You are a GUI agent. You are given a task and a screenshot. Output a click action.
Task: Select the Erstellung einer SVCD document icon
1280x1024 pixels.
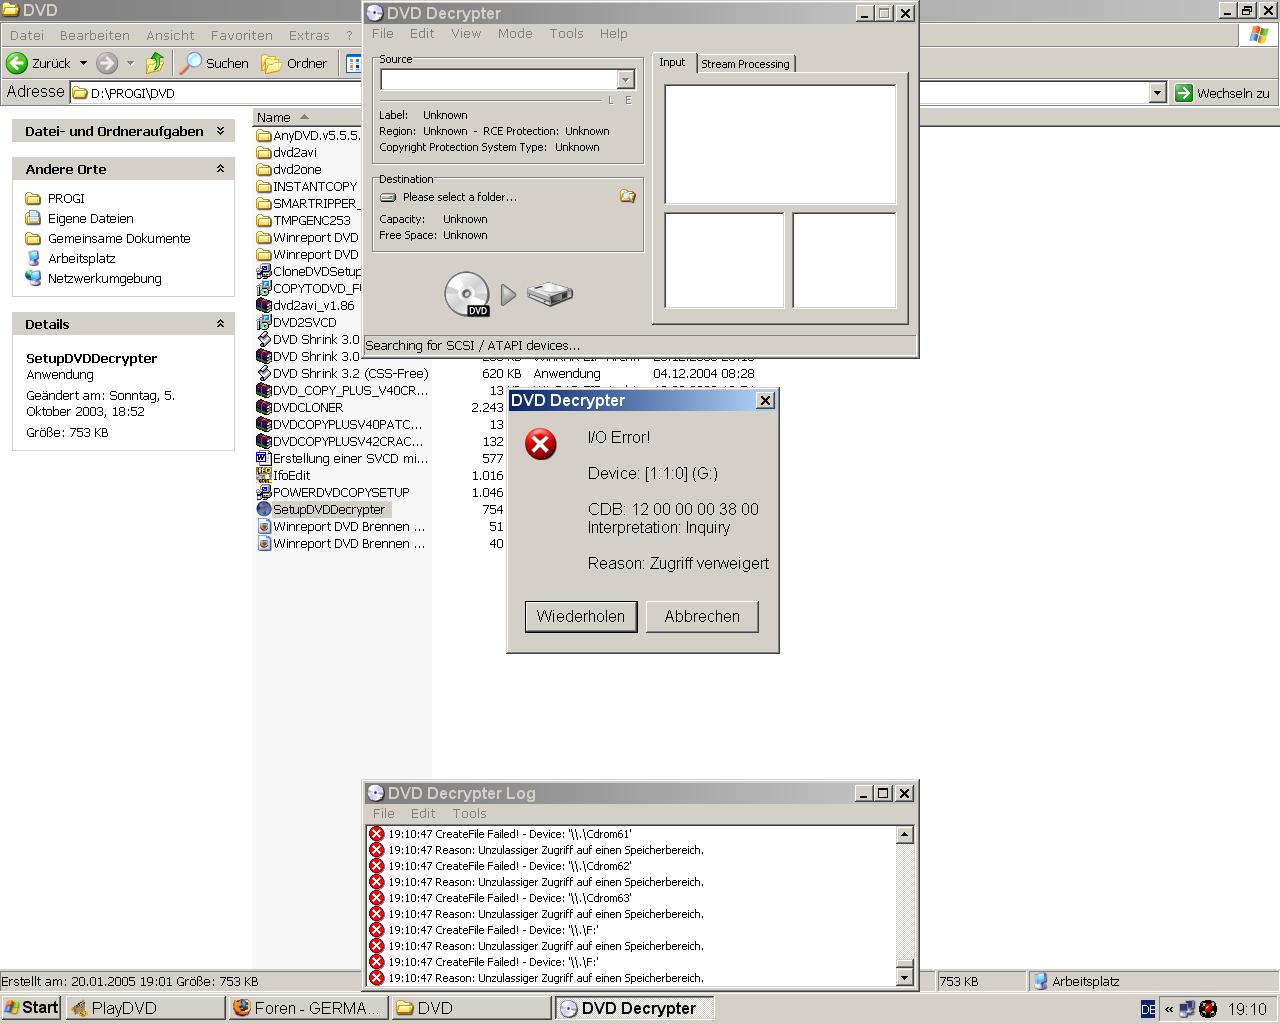(264, 458)
